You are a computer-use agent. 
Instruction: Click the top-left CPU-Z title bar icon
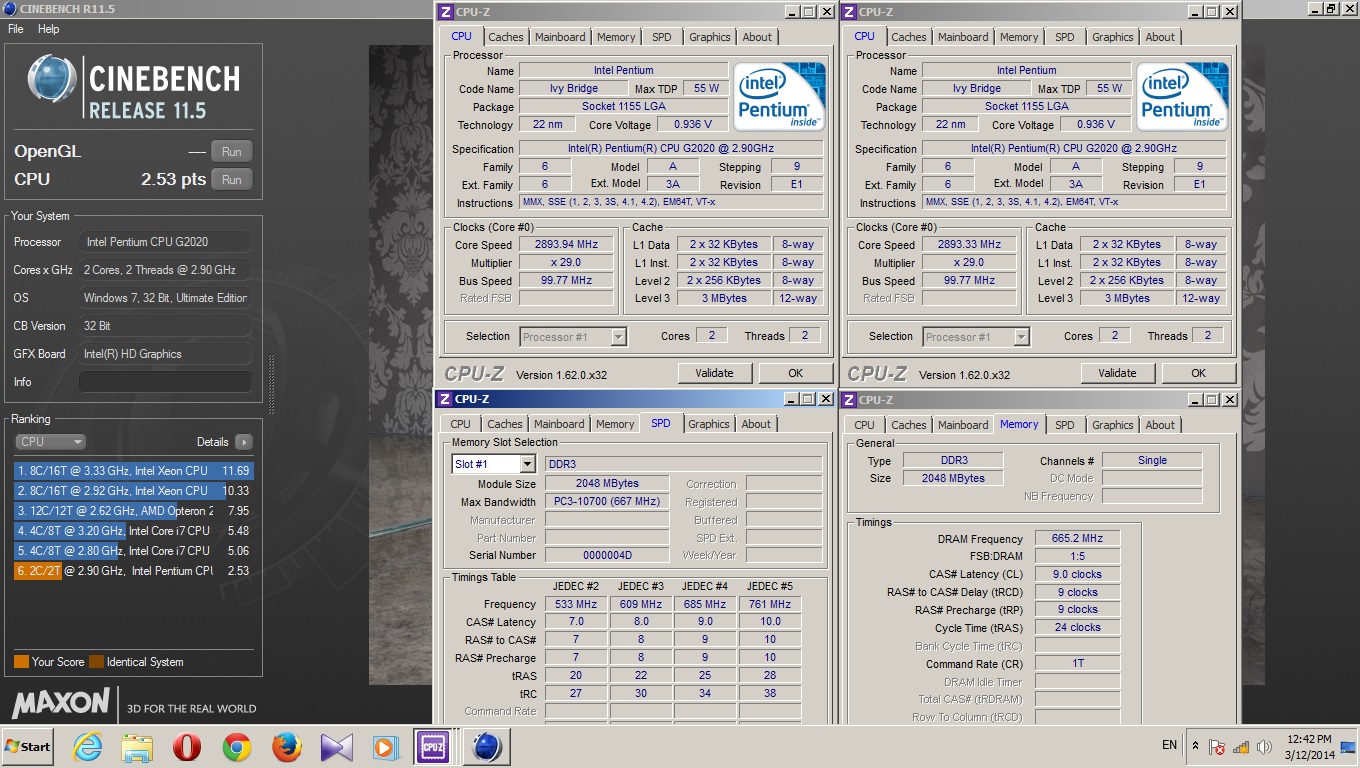[x=445, y=12]
